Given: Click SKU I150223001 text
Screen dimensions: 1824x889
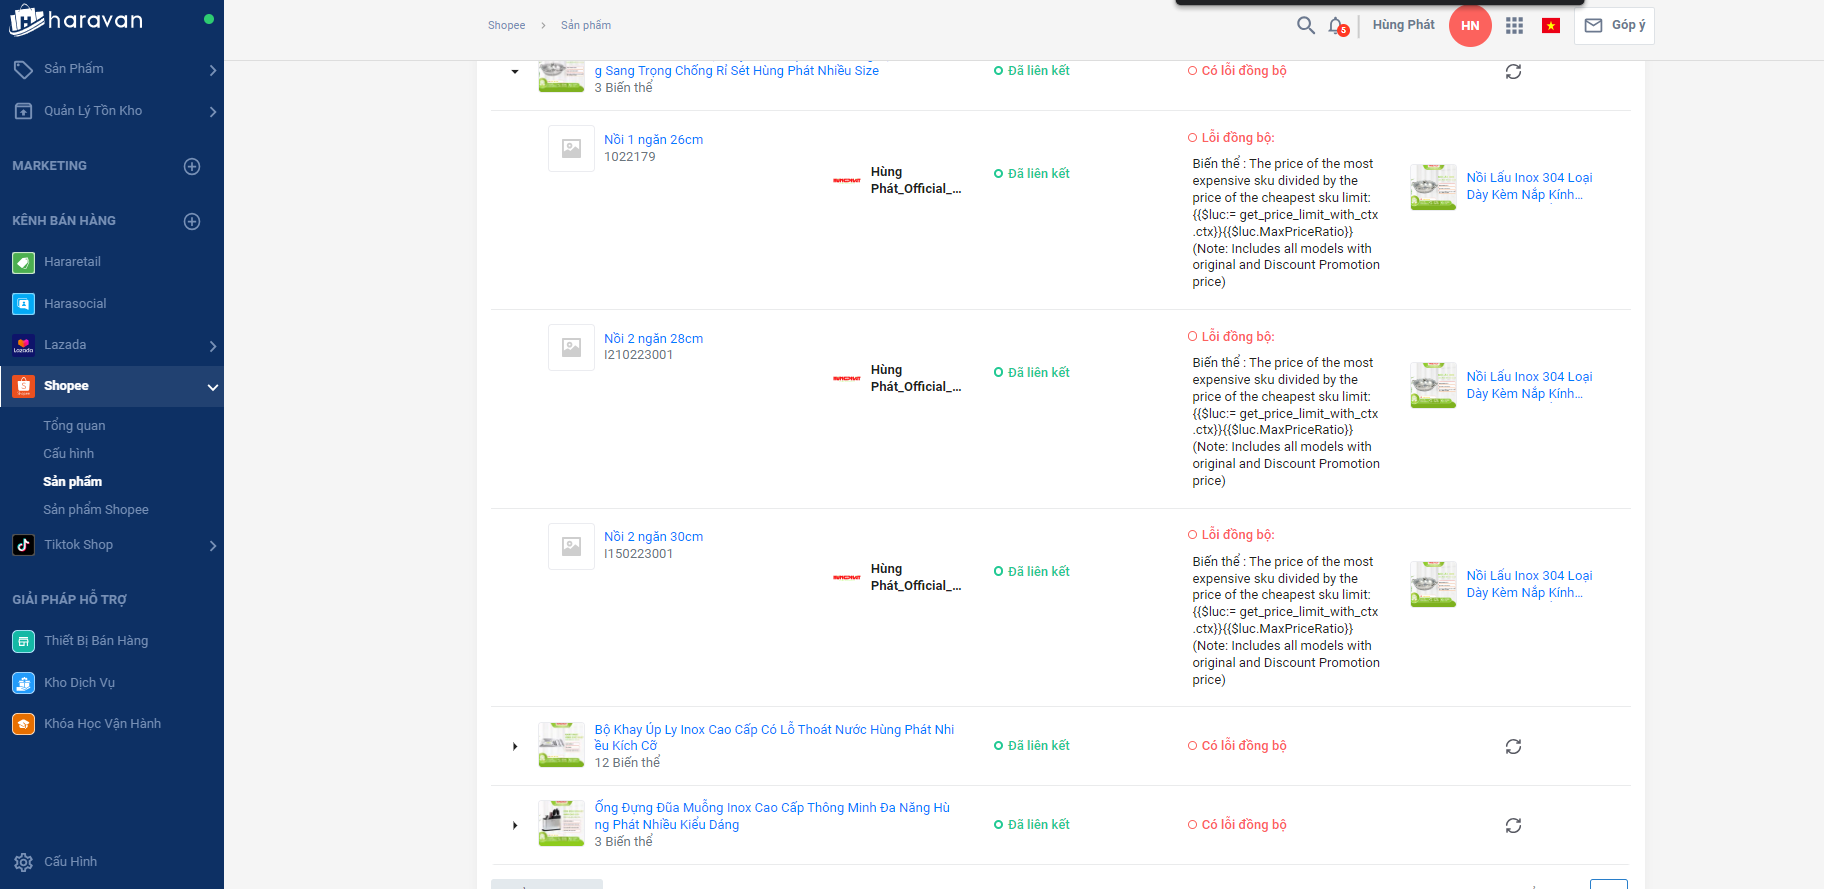Looking at the screenshot, I should pos(638,554).
